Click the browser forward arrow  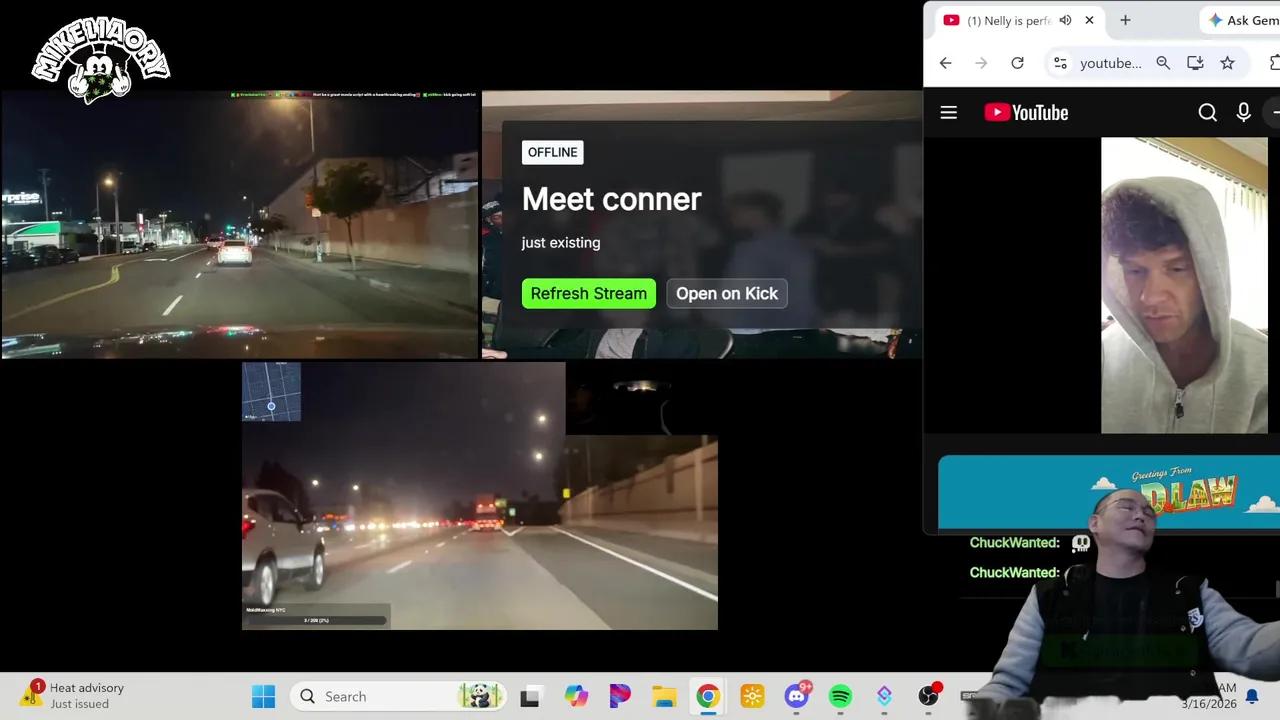pos(981,63)
